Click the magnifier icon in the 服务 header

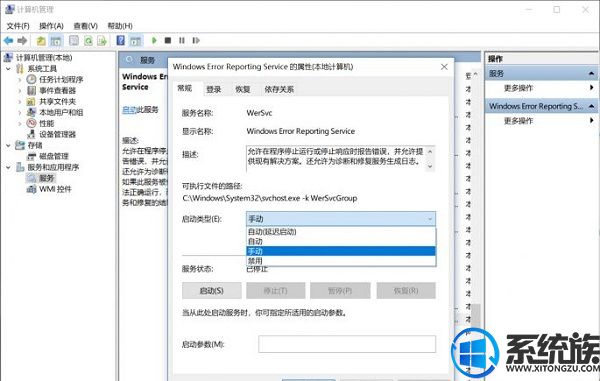point(130,60)
